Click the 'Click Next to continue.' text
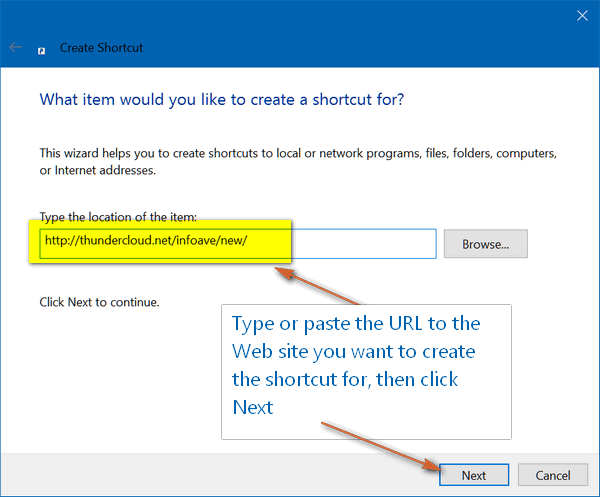The width and height of the screenshot is (600, 497). point(99,302)
